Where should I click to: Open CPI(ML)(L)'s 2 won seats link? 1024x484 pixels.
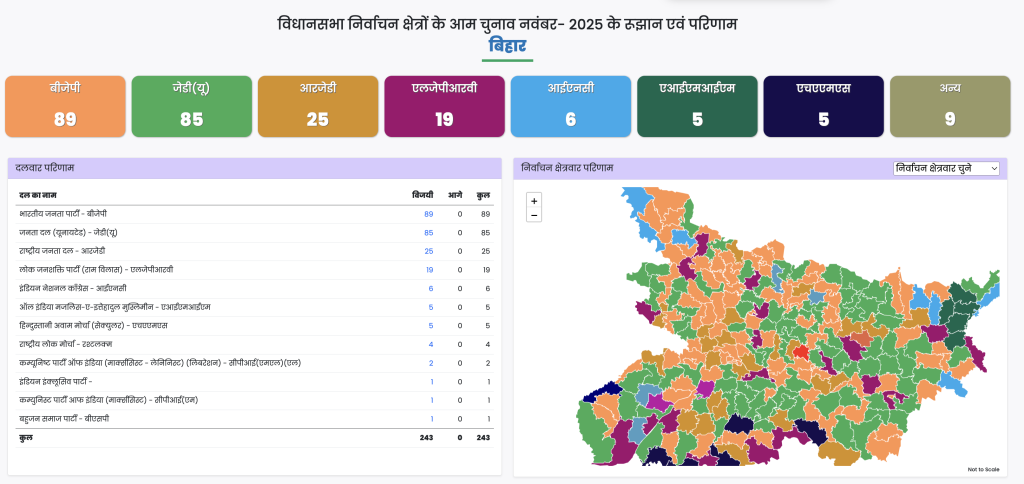[430, 363]
